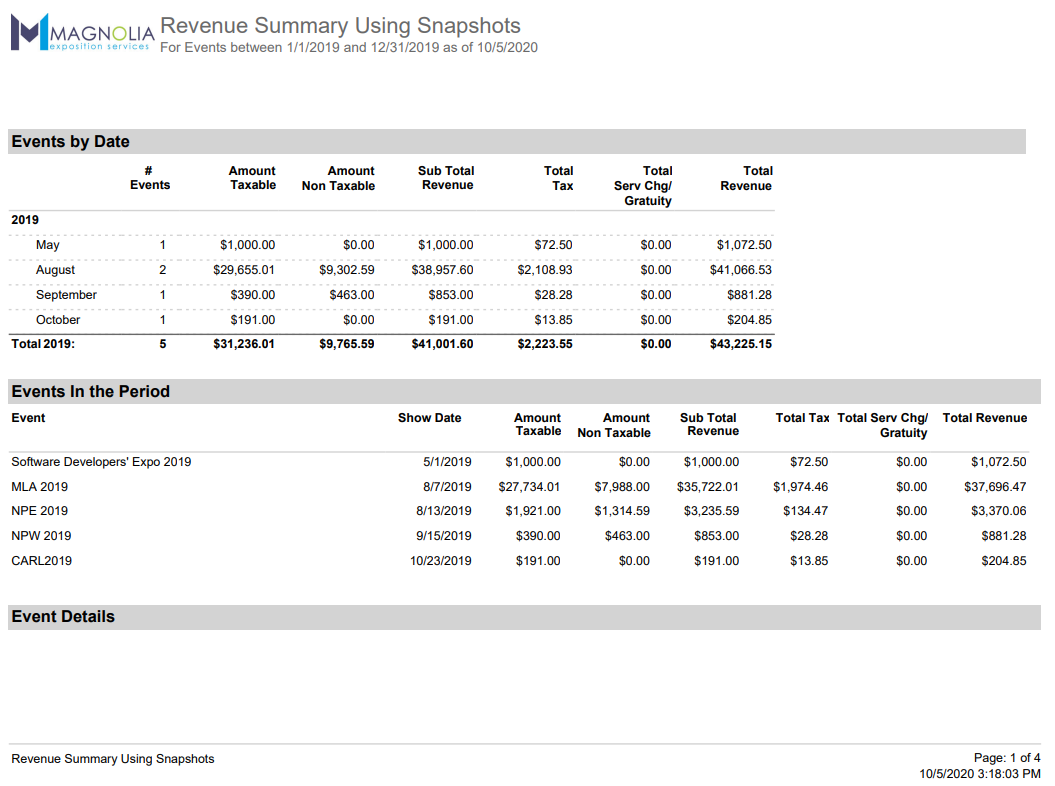Sort by the Total Revenue column header
Viewport: 1055px width, 786px height.
coord(745,178)
